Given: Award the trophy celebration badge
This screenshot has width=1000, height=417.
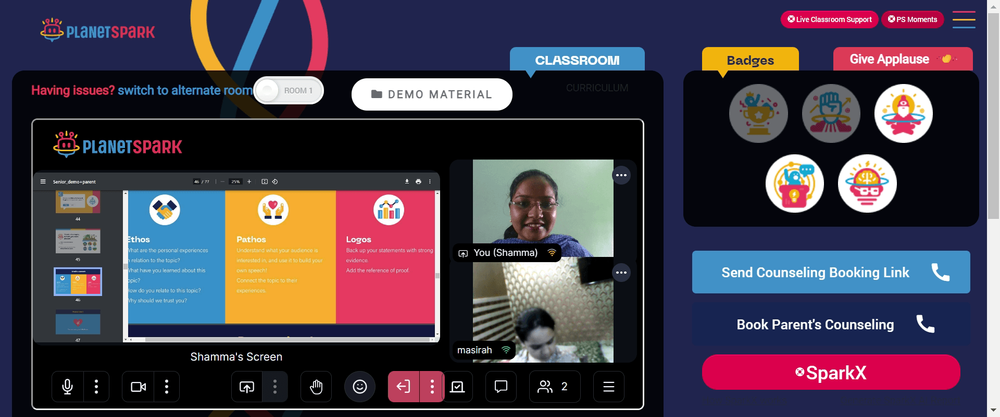Looking at the screenshot, I should 758,113.
